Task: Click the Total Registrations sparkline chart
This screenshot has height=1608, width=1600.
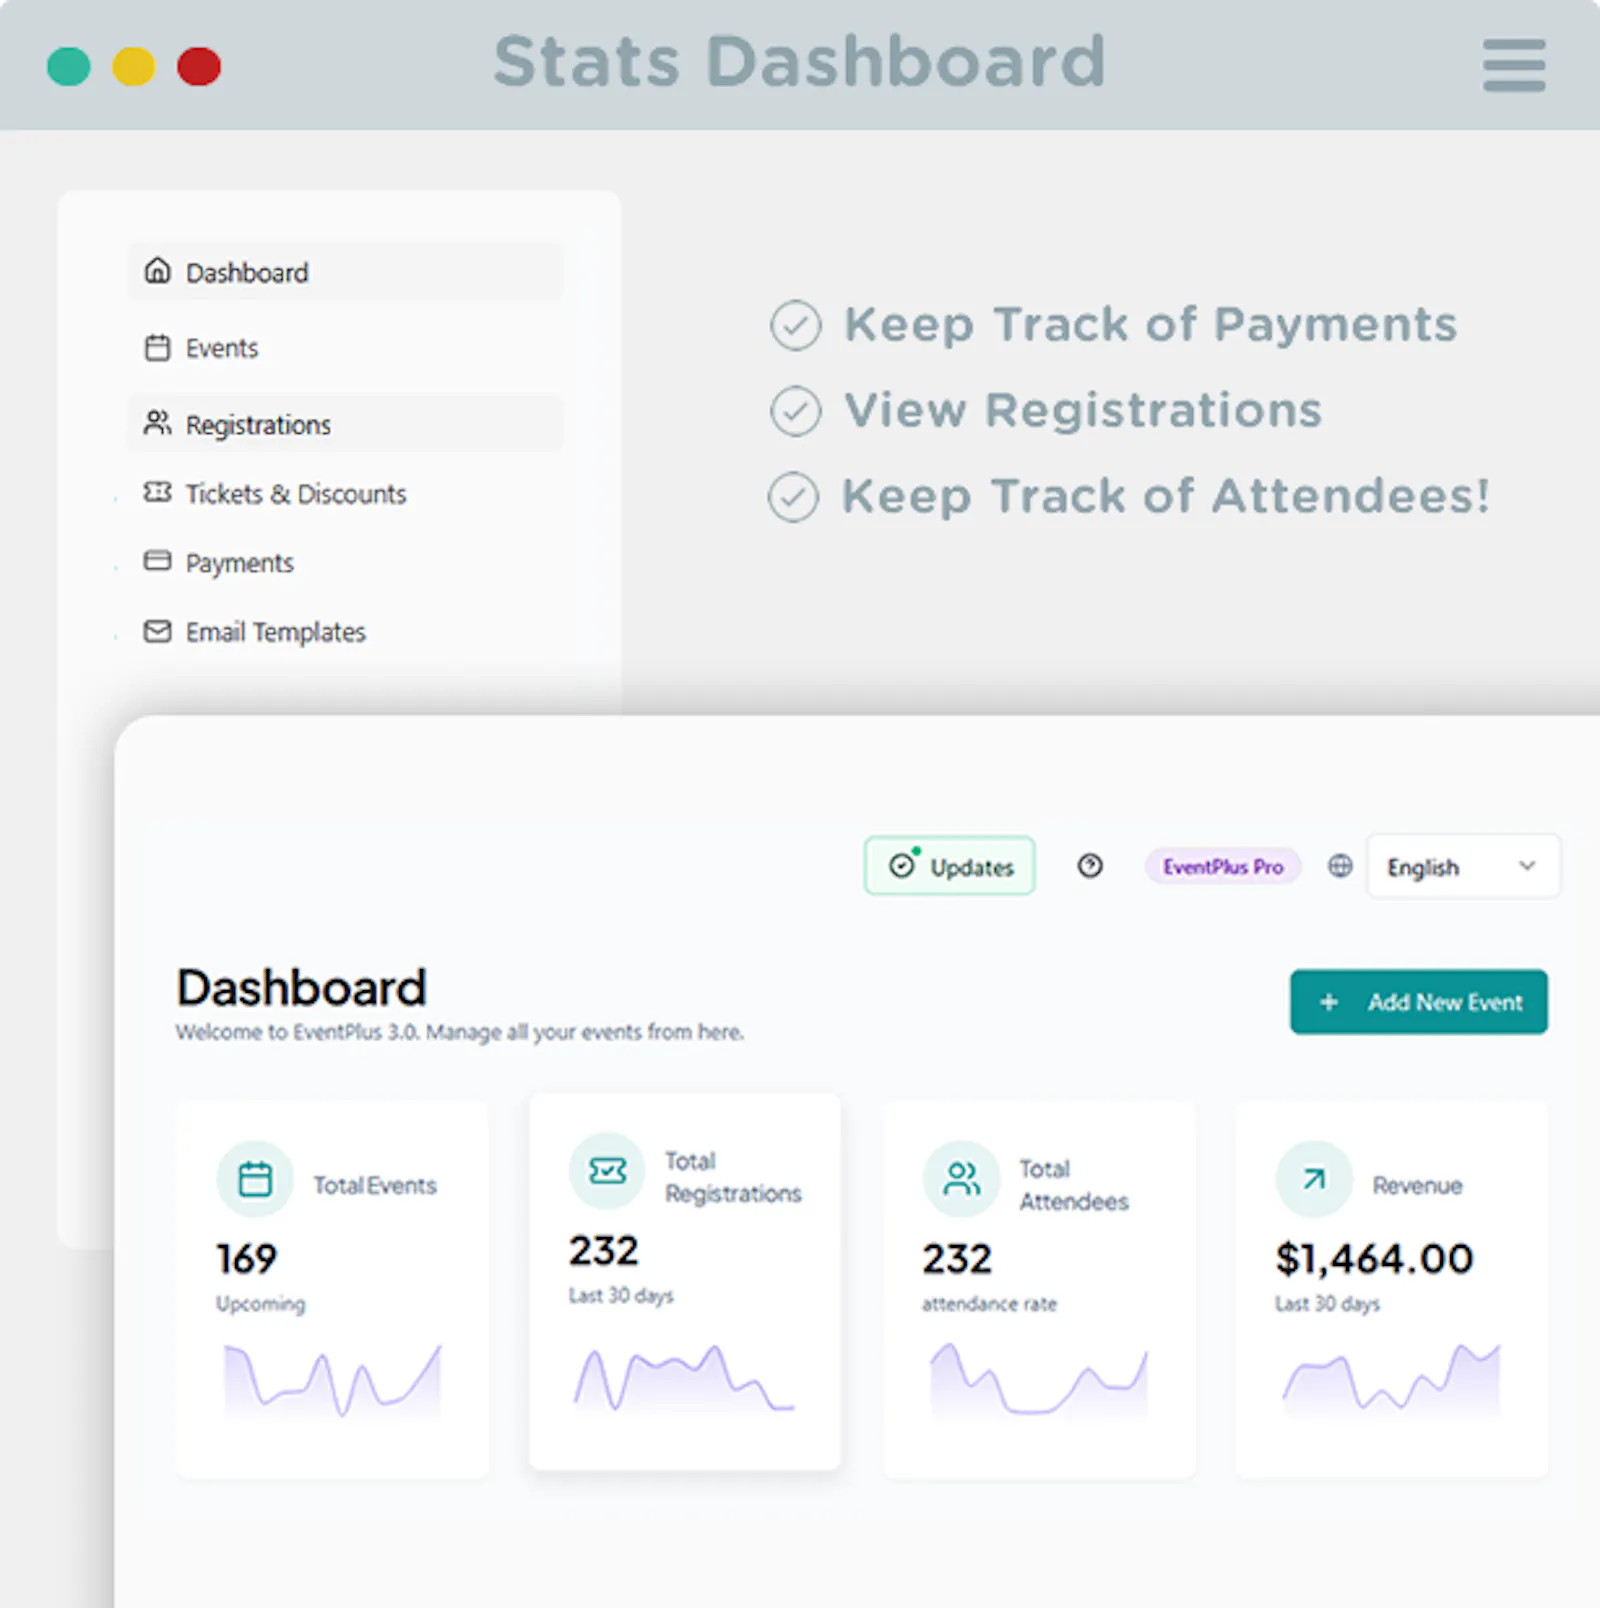Action: (684, 1378)
